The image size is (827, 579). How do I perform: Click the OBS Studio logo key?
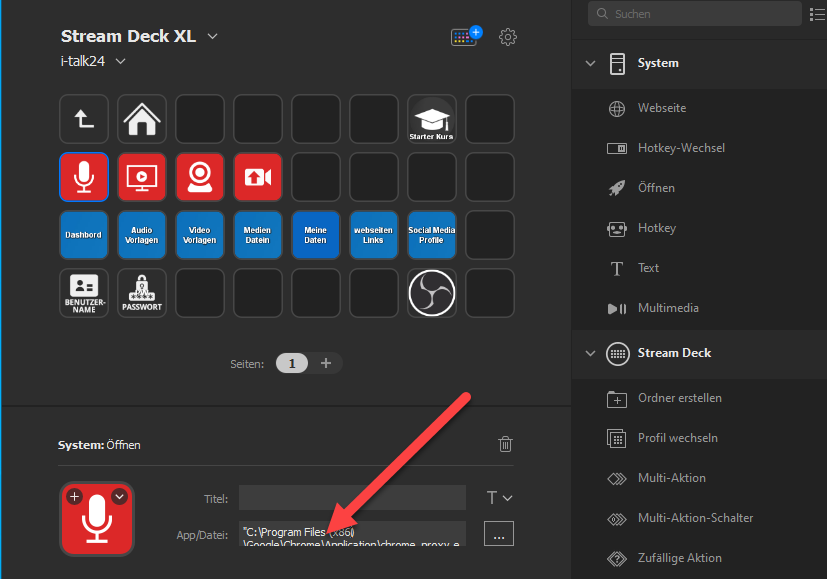[x=432, y=293]
